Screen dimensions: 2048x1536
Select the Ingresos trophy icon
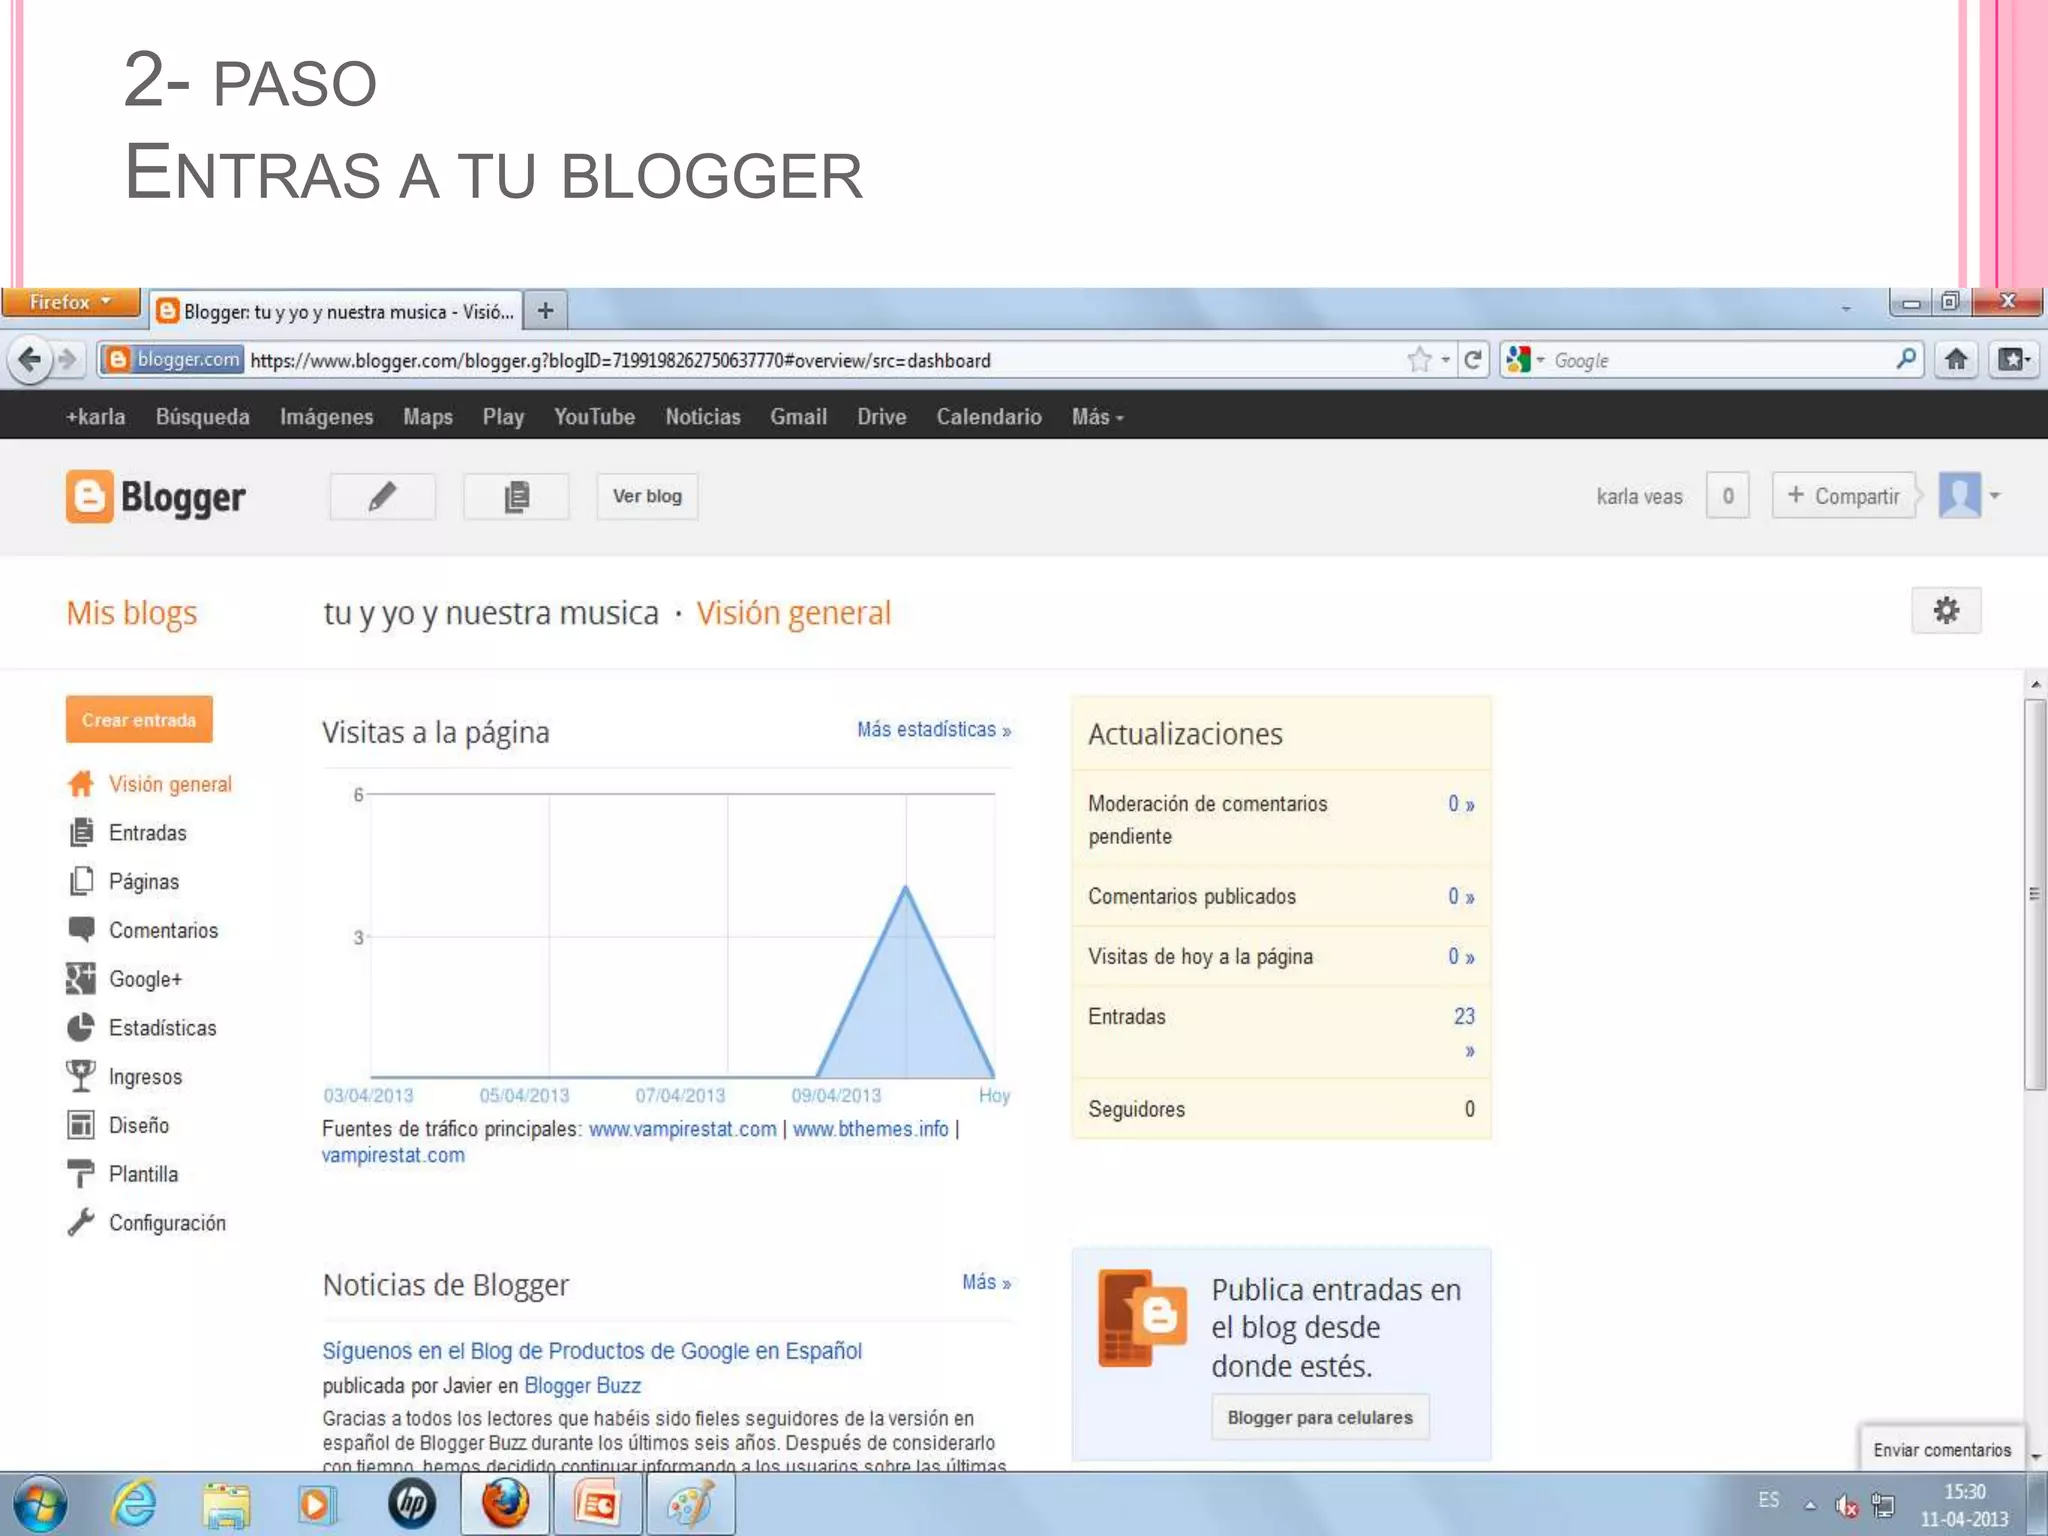(81, 1076)
